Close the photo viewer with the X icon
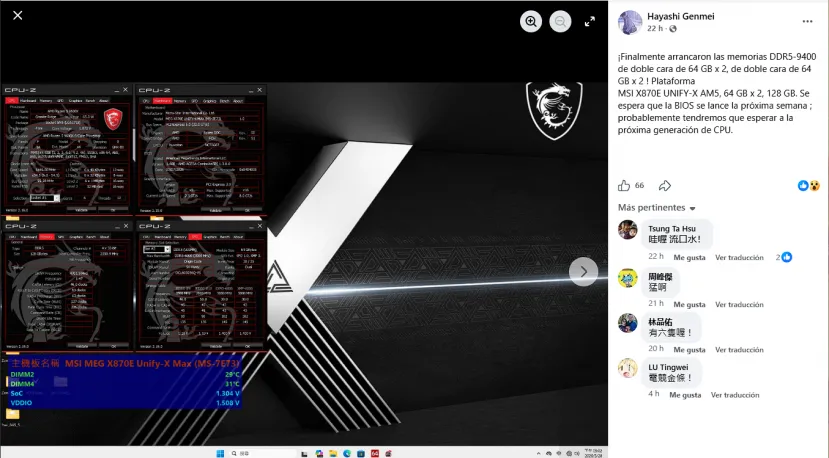Viewport: 829px width, 458px height. (17, 15)
